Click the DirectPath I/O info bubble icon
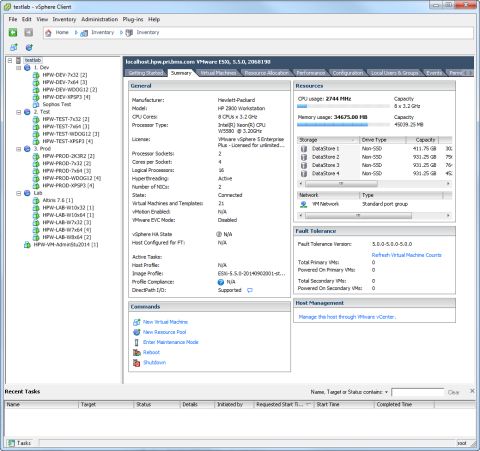 click(250, 290)
